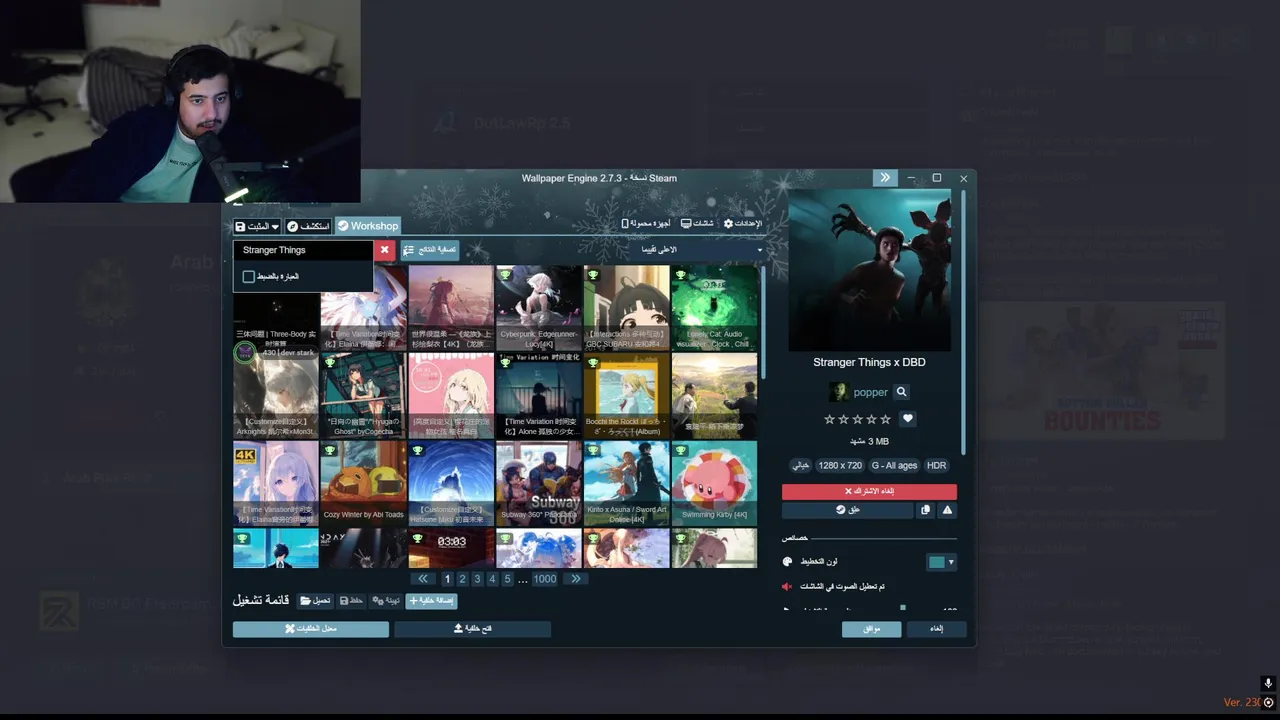Open scheme color swatch picker
The image size is (1280, 720).
pos(941,562)
